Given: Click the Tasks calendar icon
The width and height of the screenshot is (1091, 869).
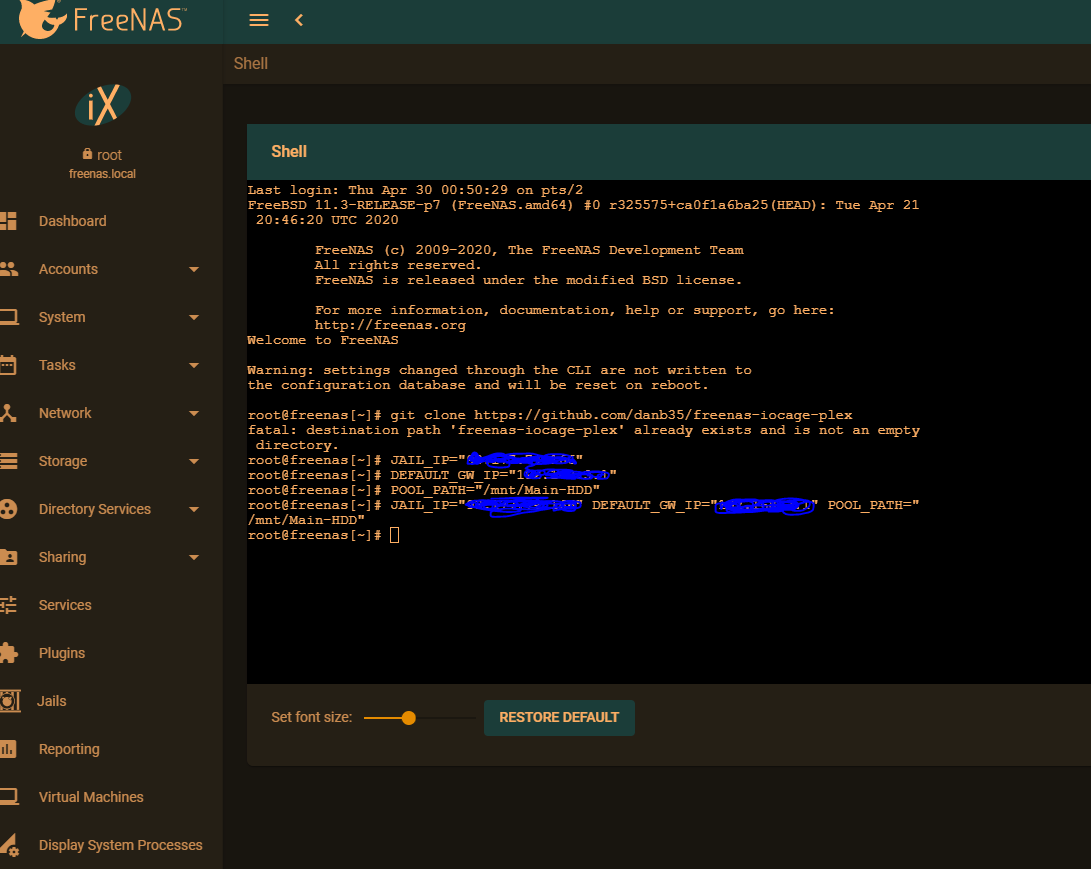Looking at the screenshot, I should click(x=8, y=365).
